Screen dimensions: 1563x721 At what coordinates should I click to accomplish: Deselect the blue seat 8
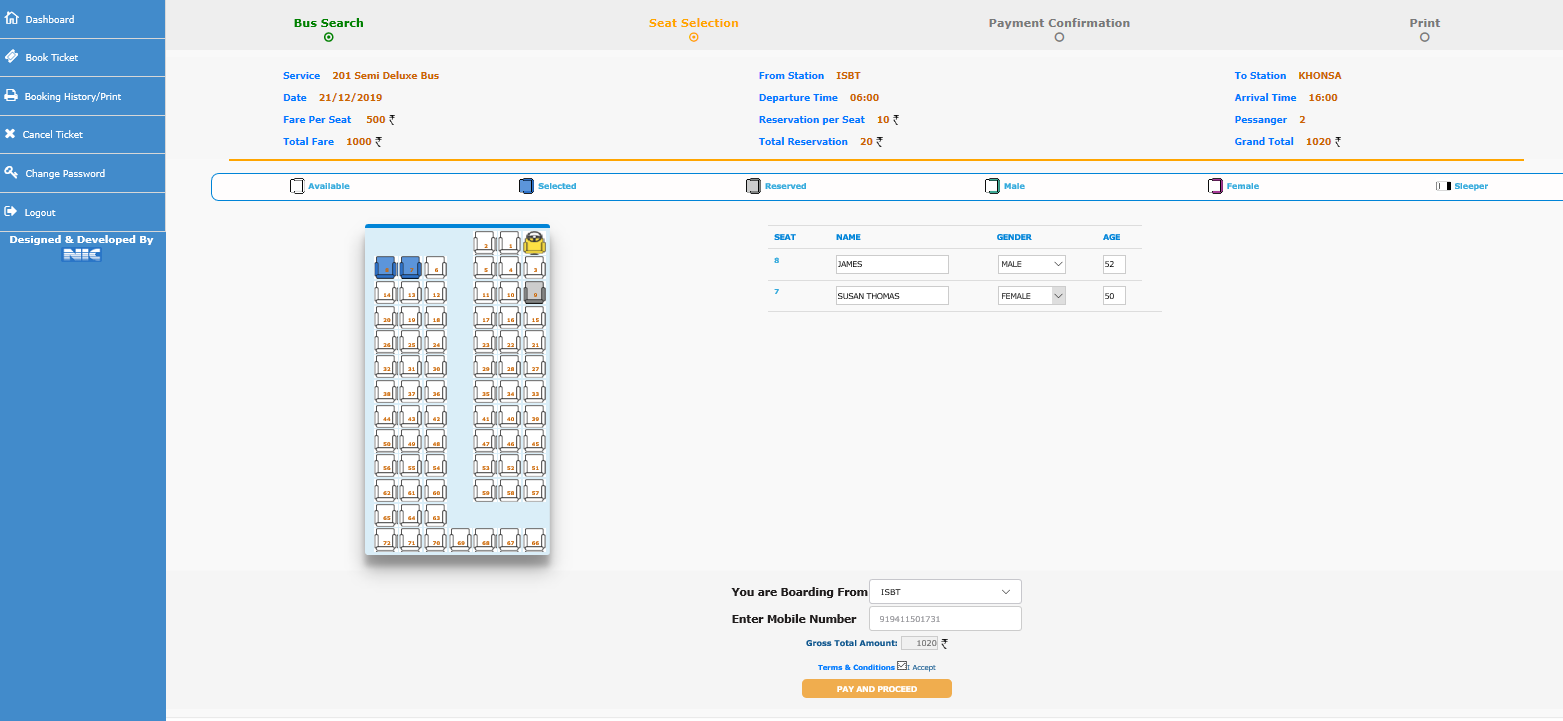(x=385, y=267)
